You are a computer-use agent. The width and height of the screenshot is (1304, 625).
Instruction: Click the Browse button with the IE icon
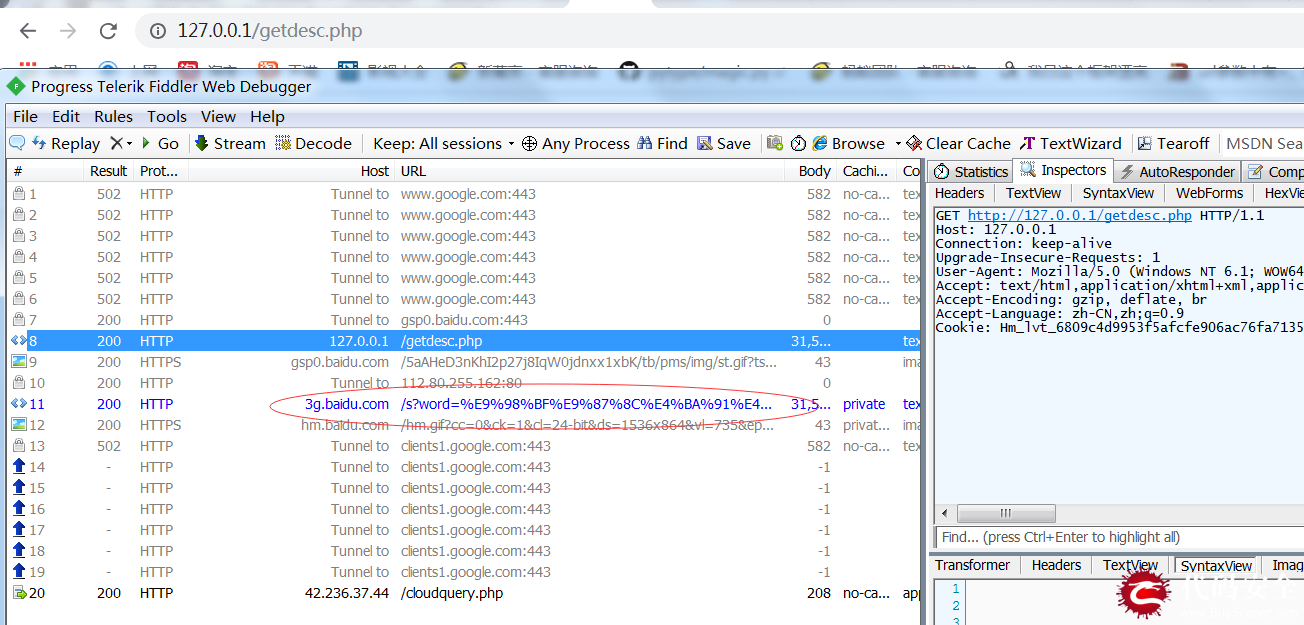[x=848, y=143]
